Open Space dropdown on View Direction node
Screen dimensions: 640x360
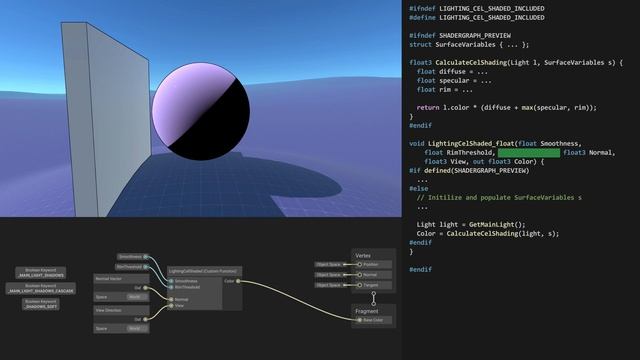click(x=138, y=329)
